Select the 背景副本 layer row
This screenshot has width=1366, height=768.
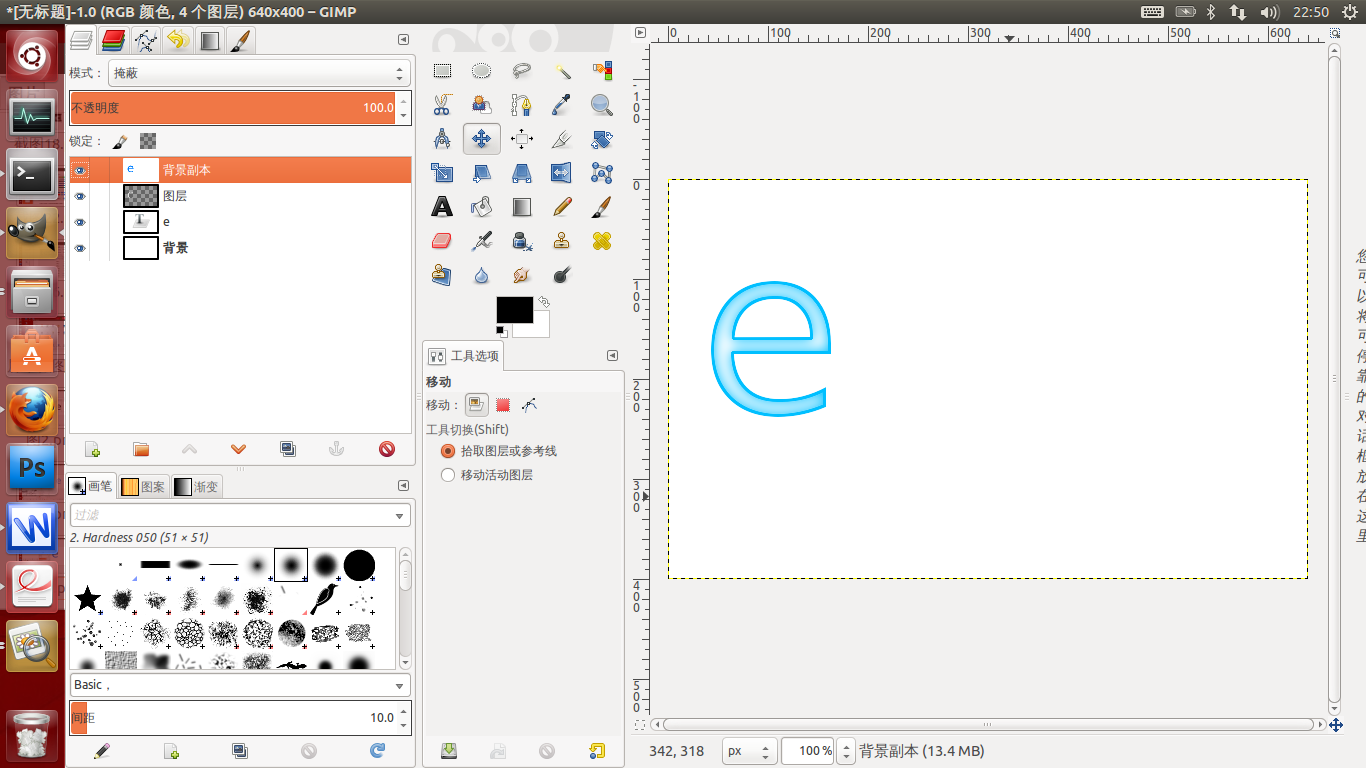pos(240,170)
